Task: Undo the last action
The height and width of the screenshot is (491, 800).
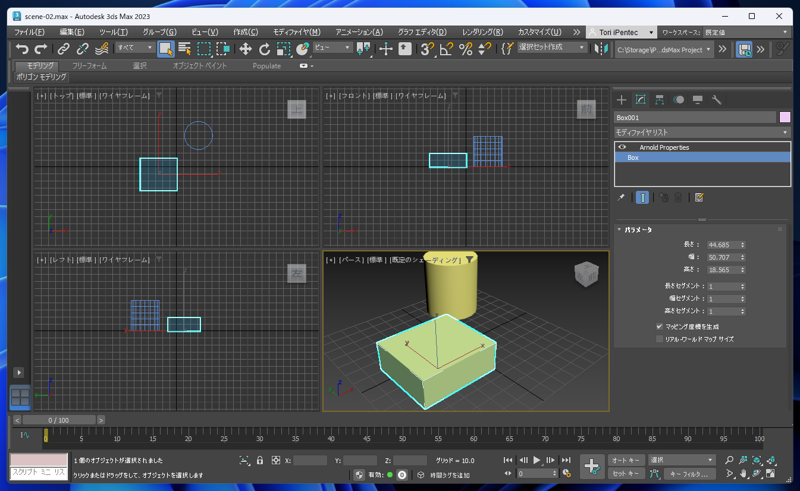Action: [x=21, y=49]
